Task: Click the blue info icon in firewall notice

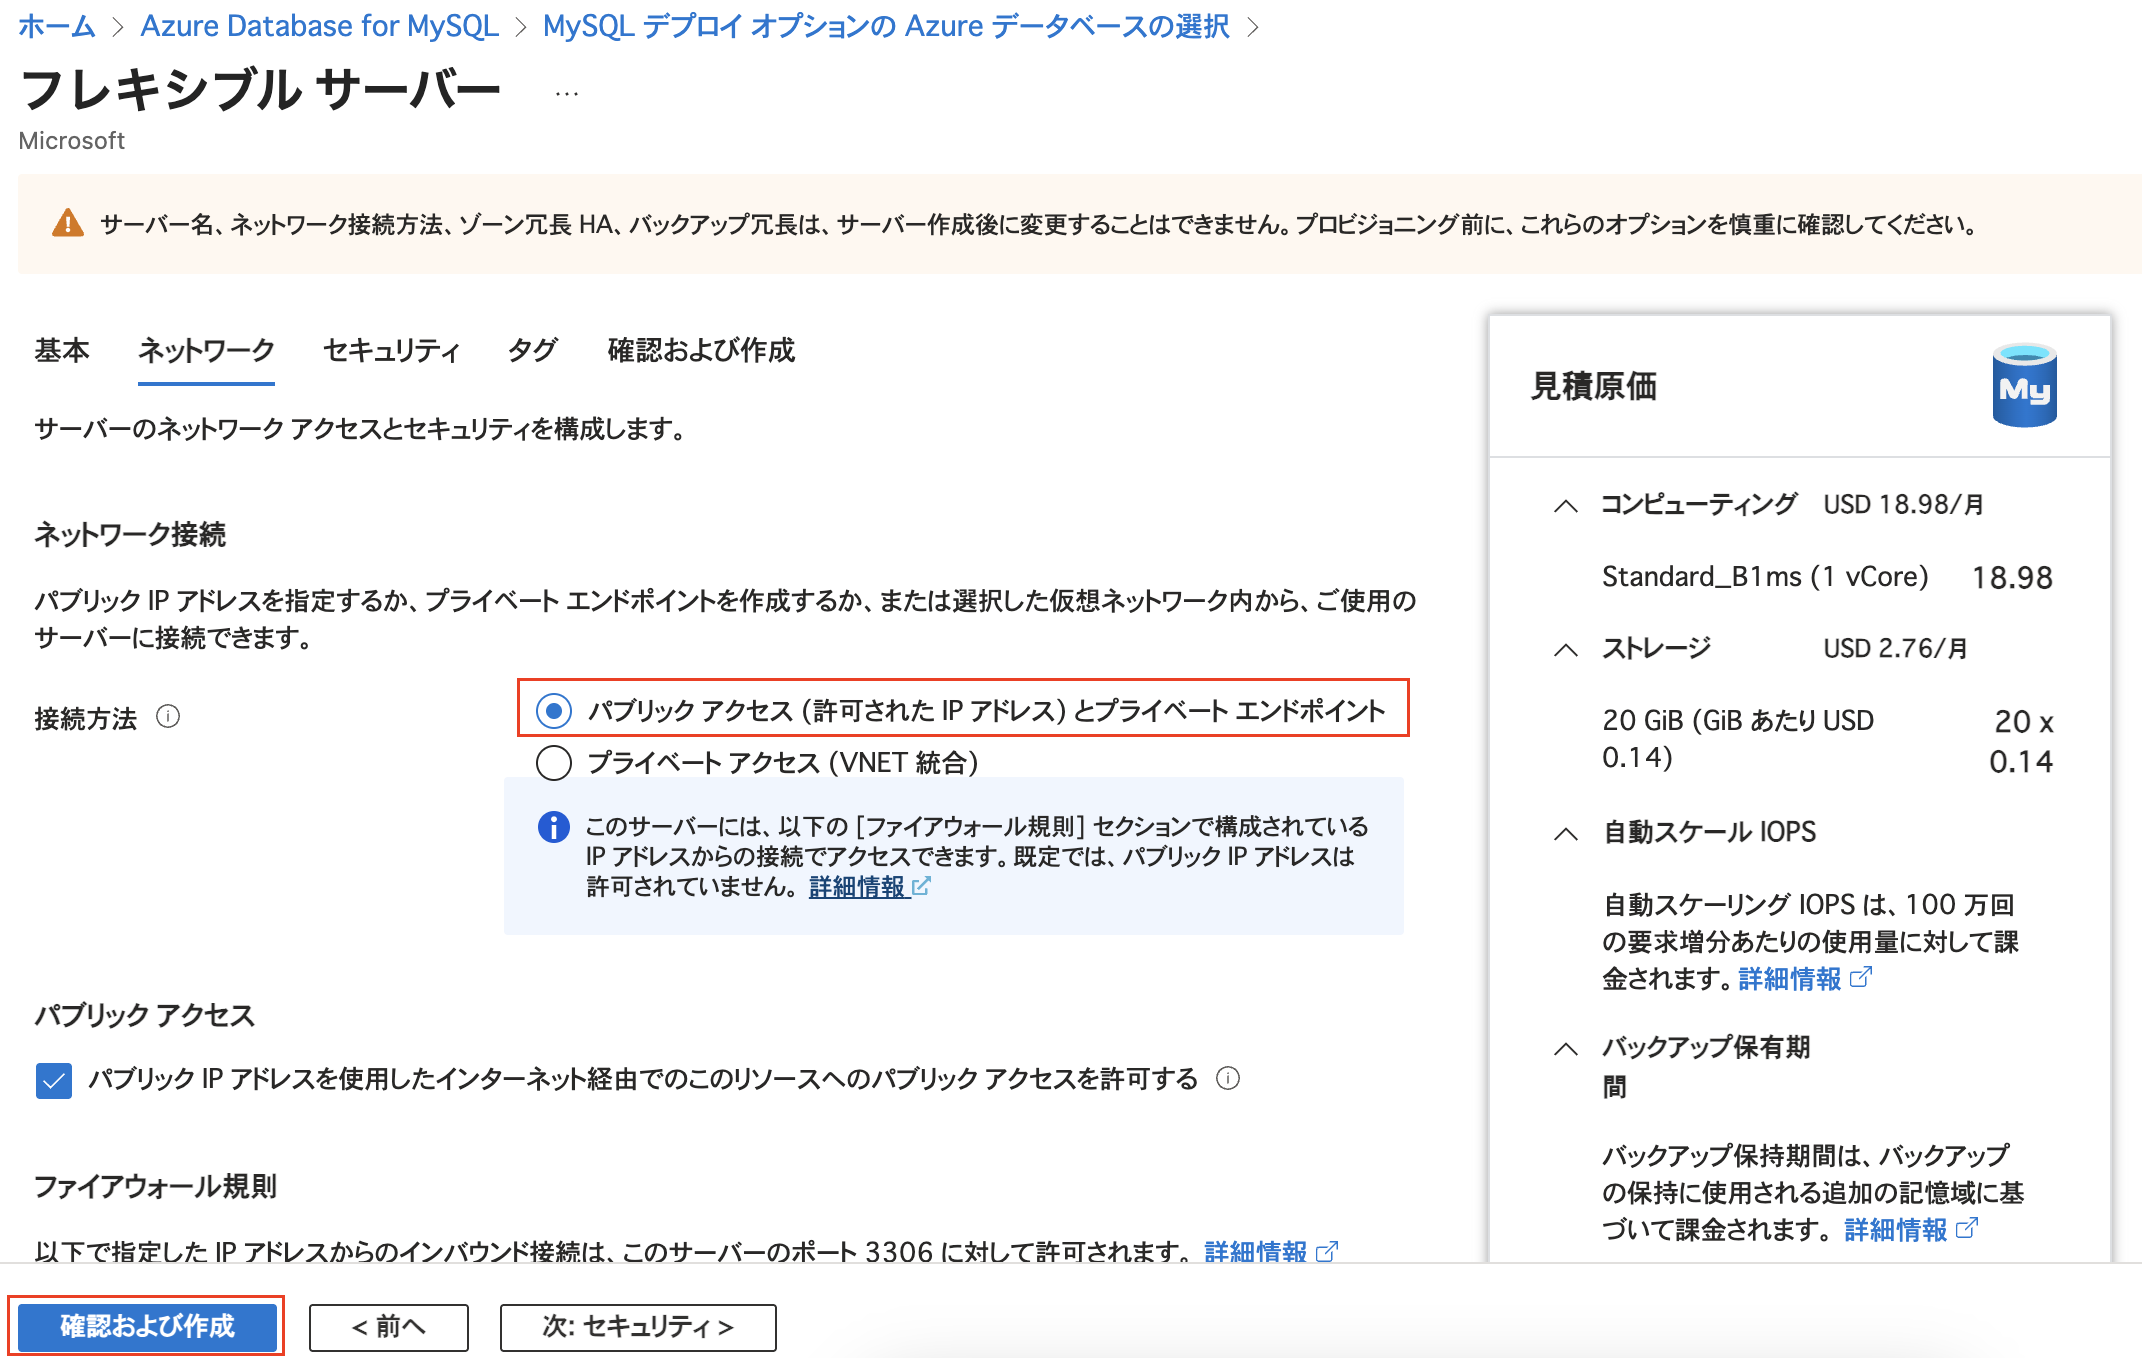Action: point(553,827)
